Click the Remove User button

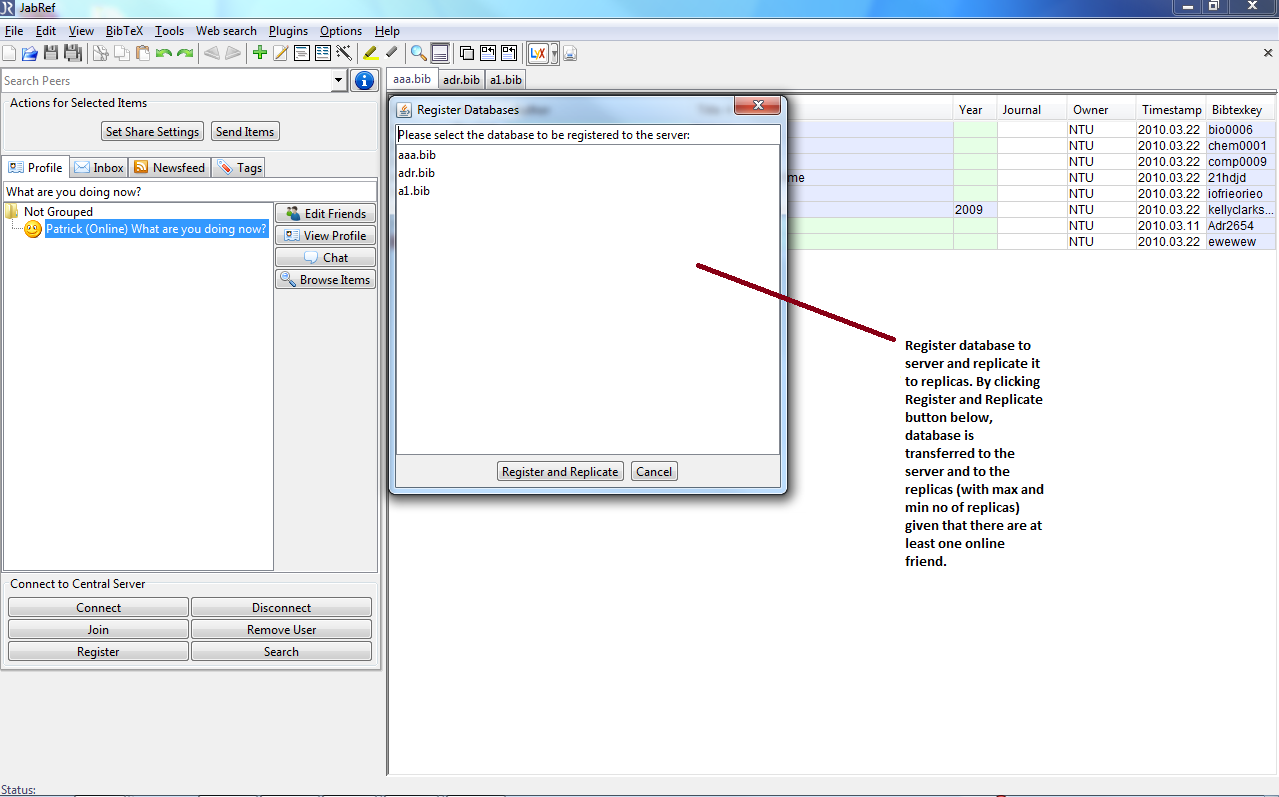pyautogui.click(x=281, y=629)
